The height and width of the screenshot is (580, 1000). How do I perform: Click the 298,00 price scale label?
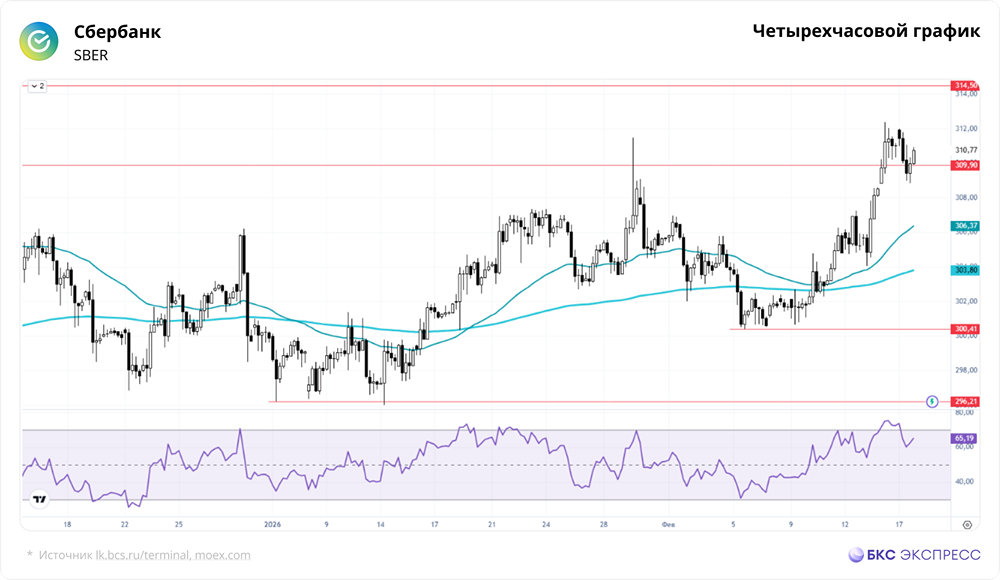click(x=966, y=370)
